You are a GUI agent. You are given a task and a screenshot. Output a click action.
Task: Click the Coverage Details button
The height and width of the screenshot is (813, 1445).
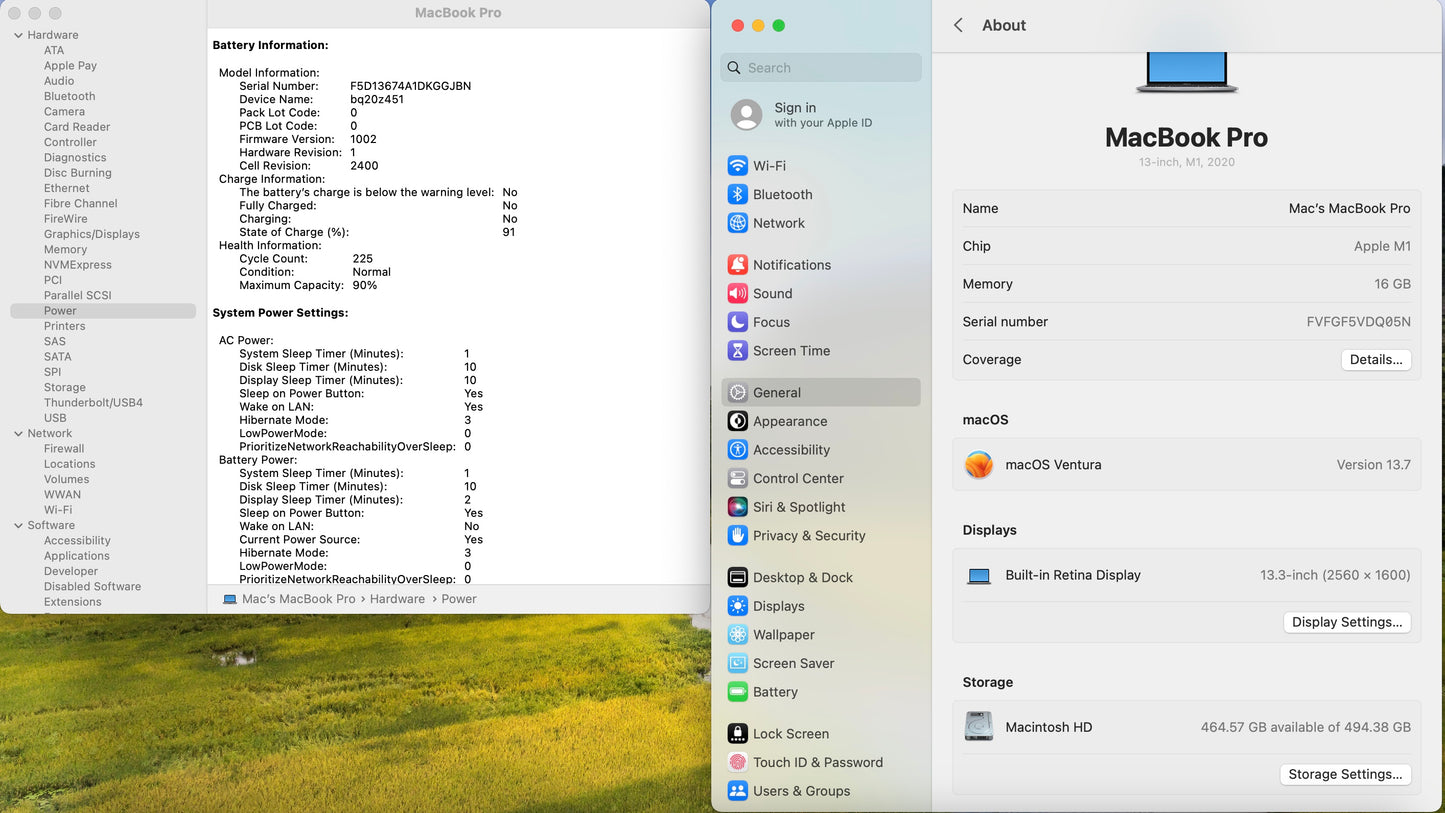pos(1375,360)
